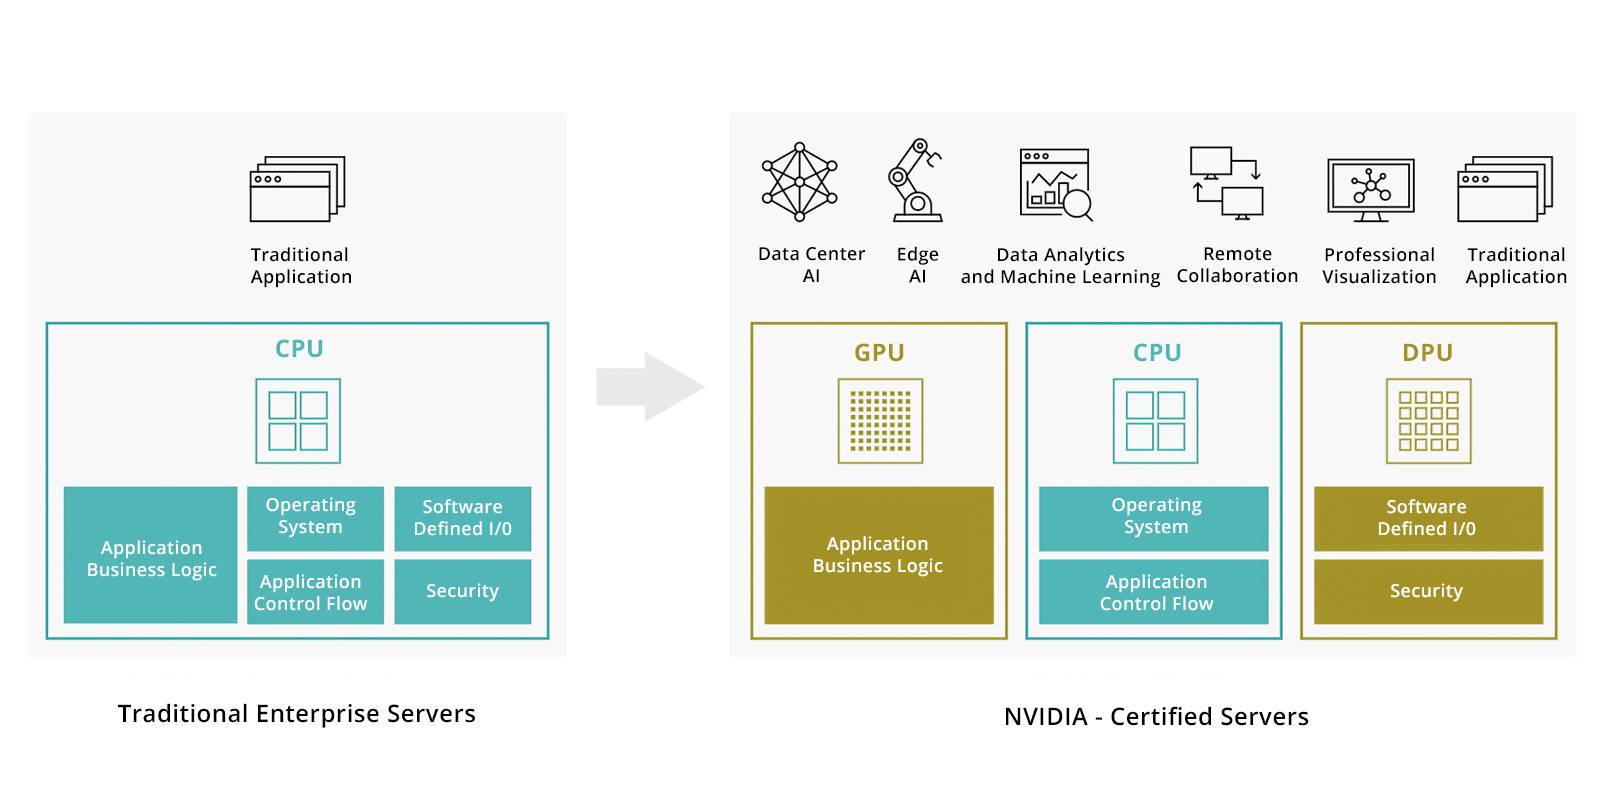
Task: Click the gold Security block under DPU
Action: [x=1429, y=592]
